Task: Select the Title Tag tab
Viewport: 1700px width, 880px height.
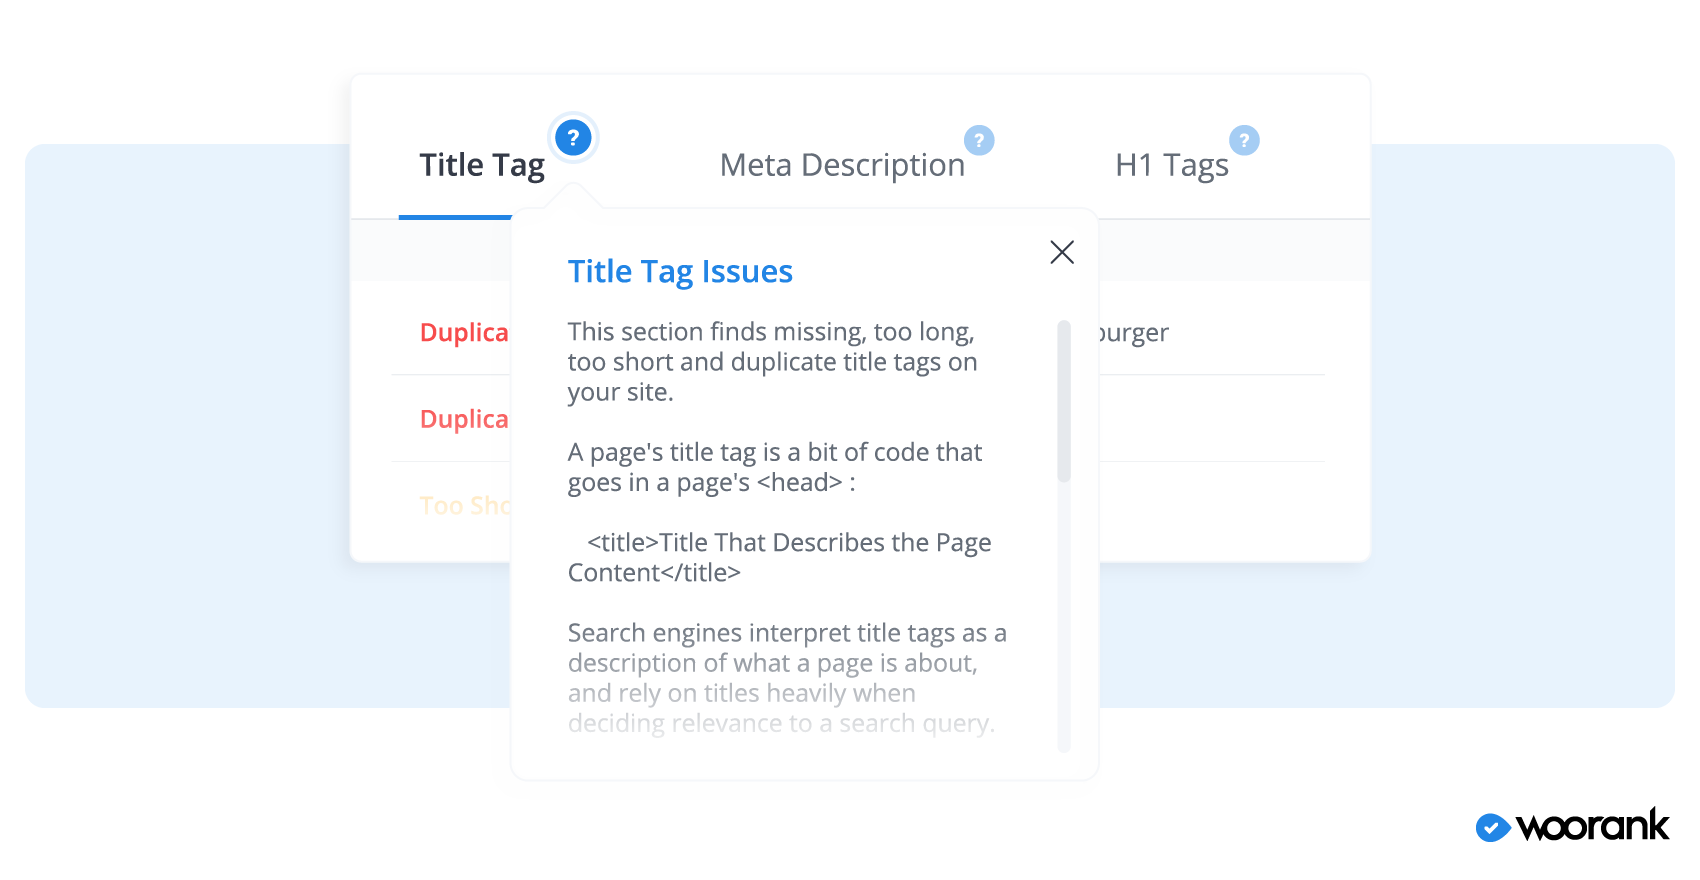Action: click(481, 166)
